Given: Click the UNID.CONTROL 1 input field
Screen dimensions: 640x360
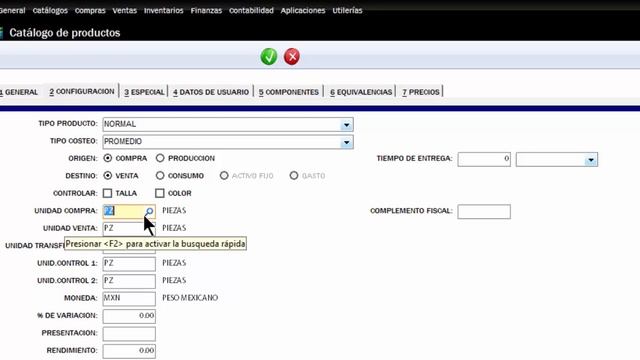Looking at the screenshot, I should (129, 264).
